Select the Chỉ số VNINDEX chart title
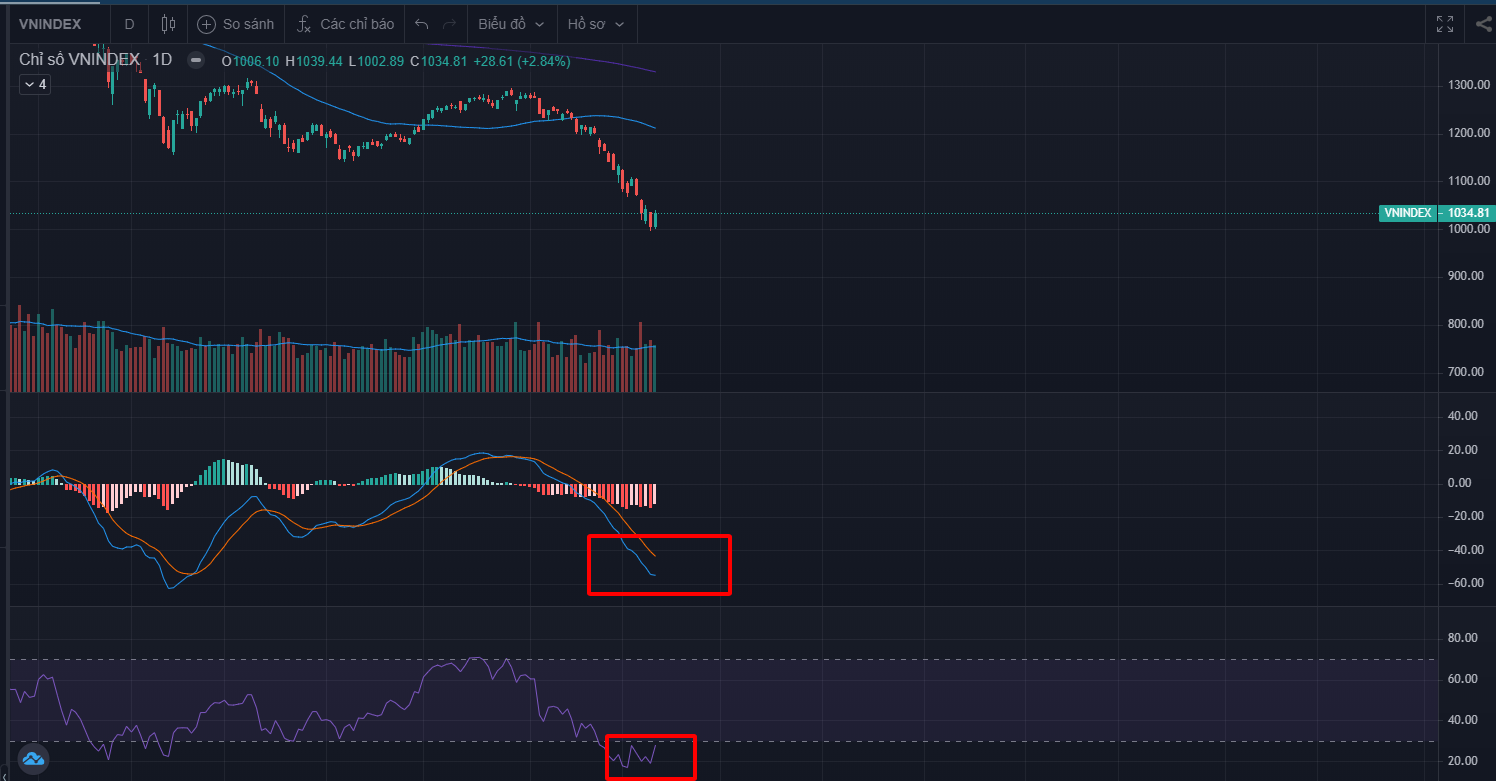 click(x=79, y=60)
